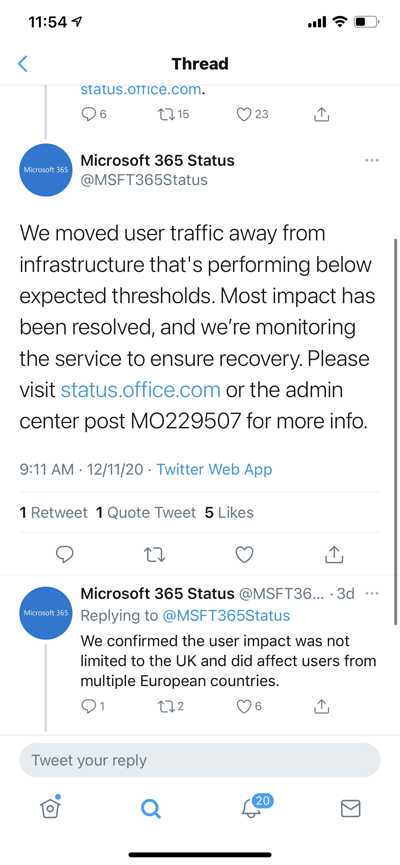The image size is (400, 865).
Task: View the 1 Quote Tweet list
Action: click(146, 512)
